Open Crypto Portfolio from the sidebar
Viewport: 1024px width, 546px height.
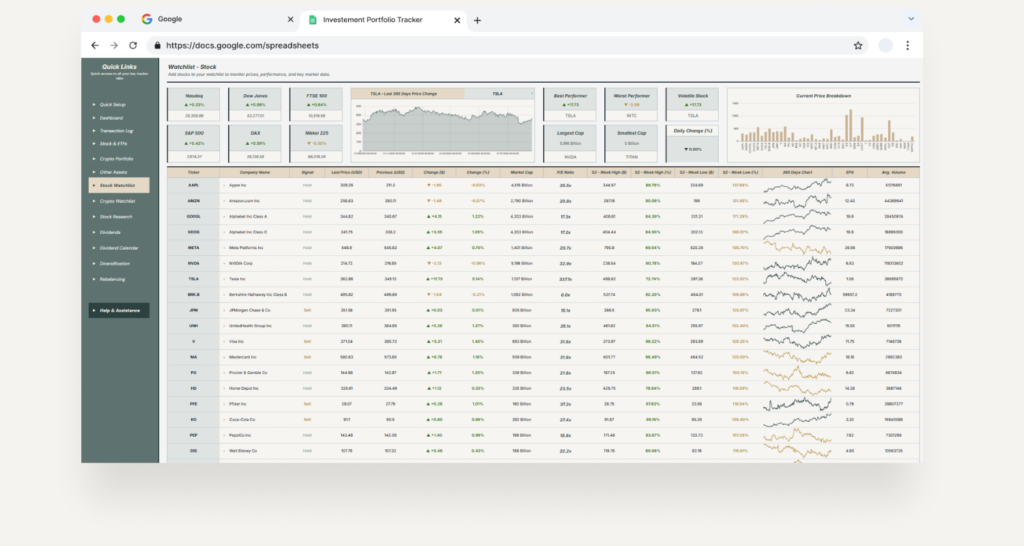[116, 159]
